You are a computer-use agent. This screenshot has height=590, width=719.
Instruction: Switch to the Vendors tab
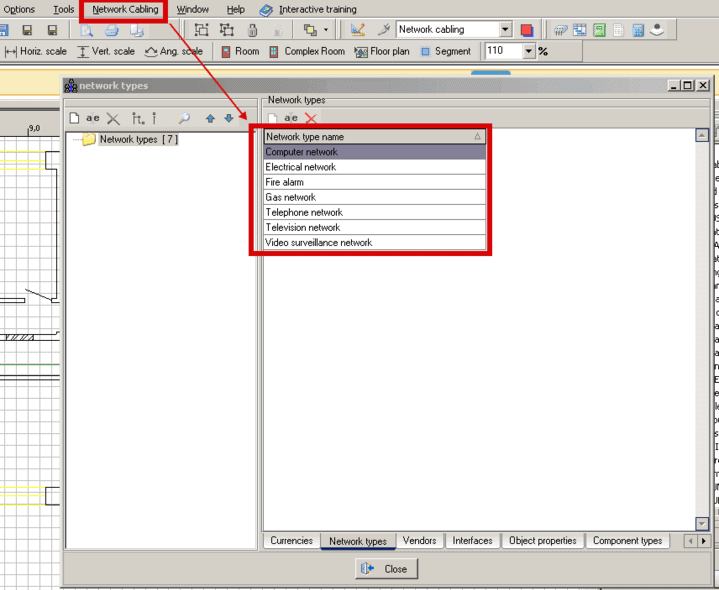click(x=419, y=541)
